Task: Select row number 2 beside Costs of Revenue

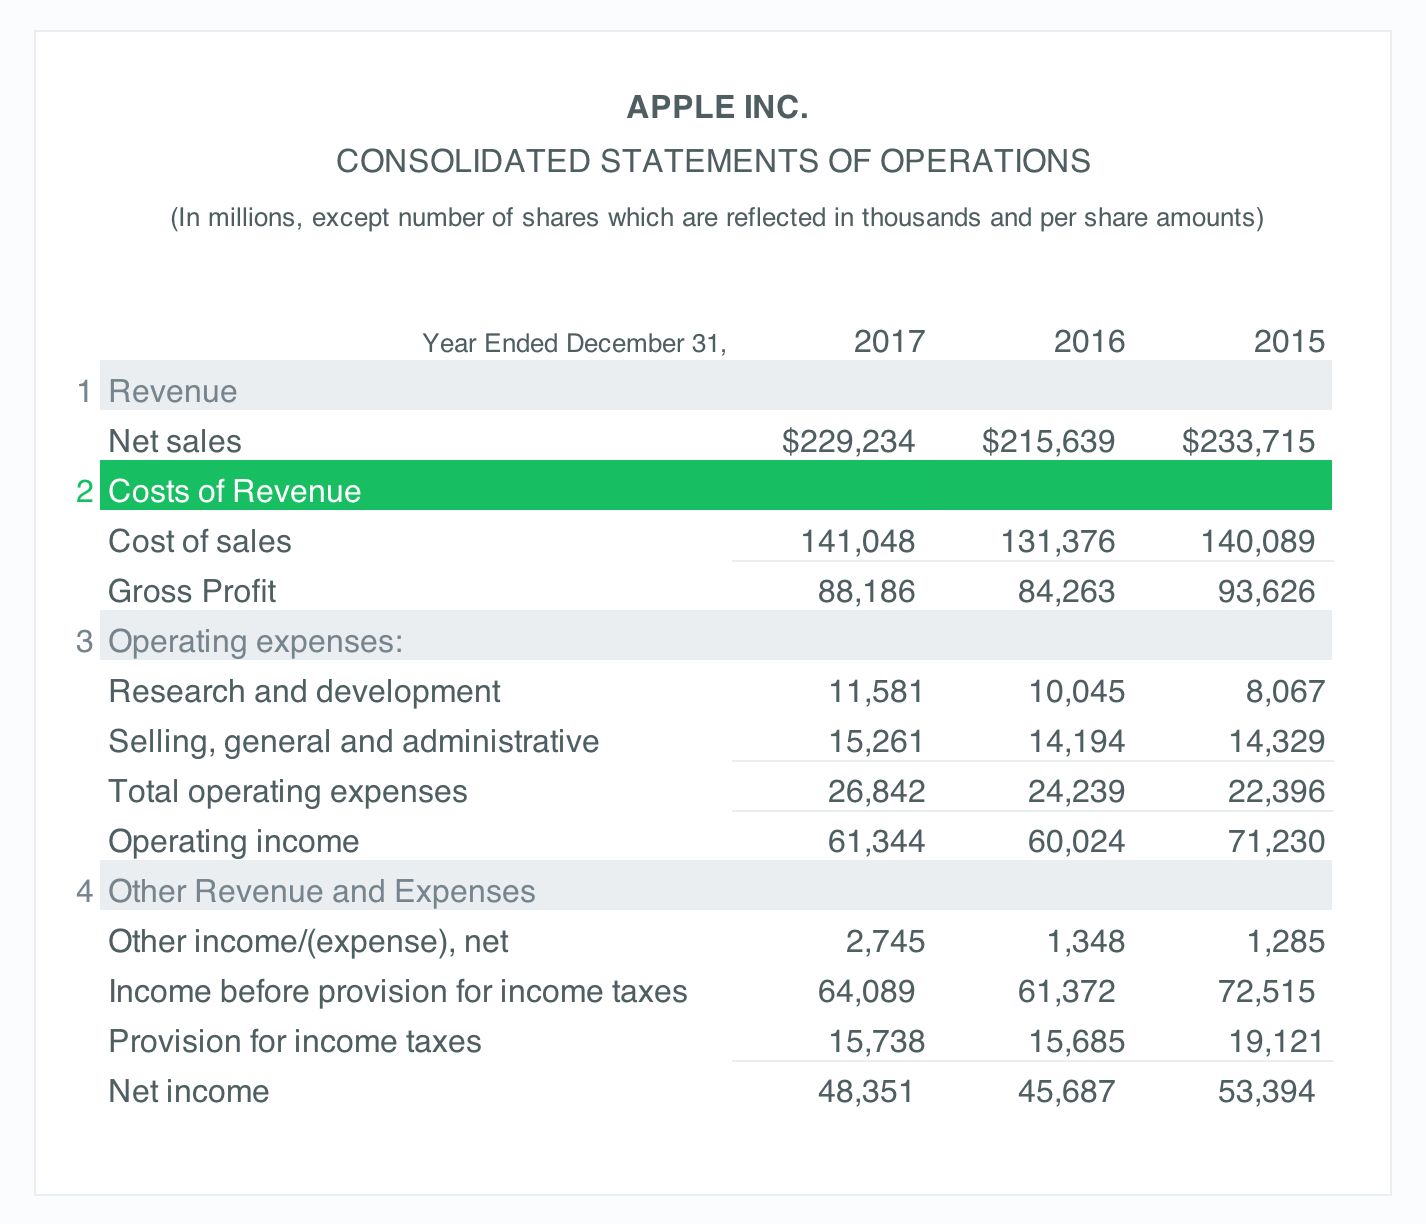Action: point(84,491)
